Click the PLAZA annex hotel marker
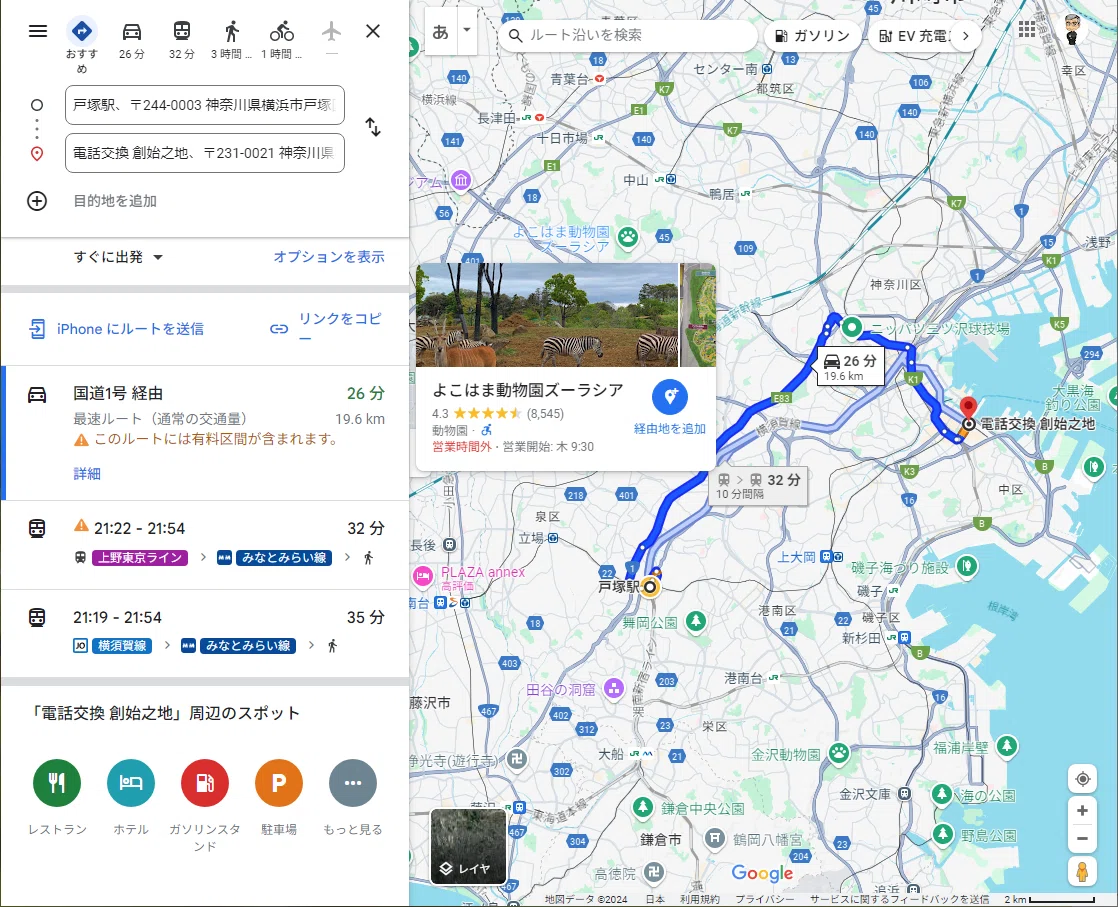 (423, 576)
